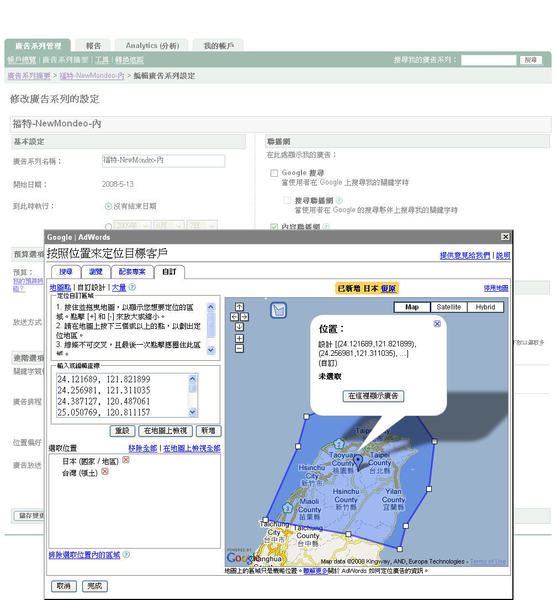The width and height of the screenshot is (556, 600).
Task: Switch to the 配套專案 tab
Action: (132, 272)
